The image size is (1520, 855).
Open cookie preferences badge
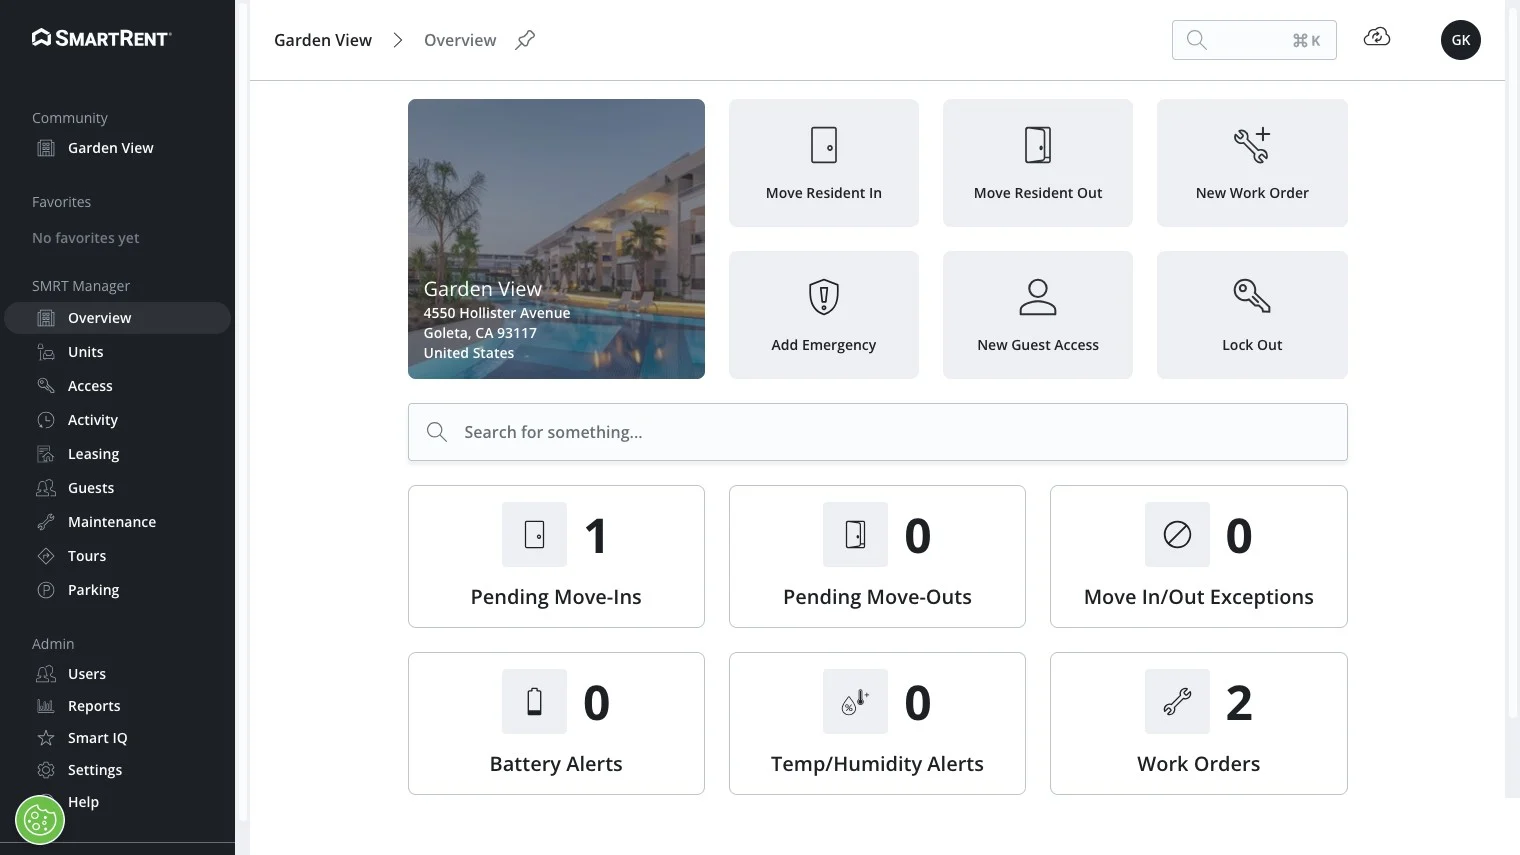[x=40, y=820]
